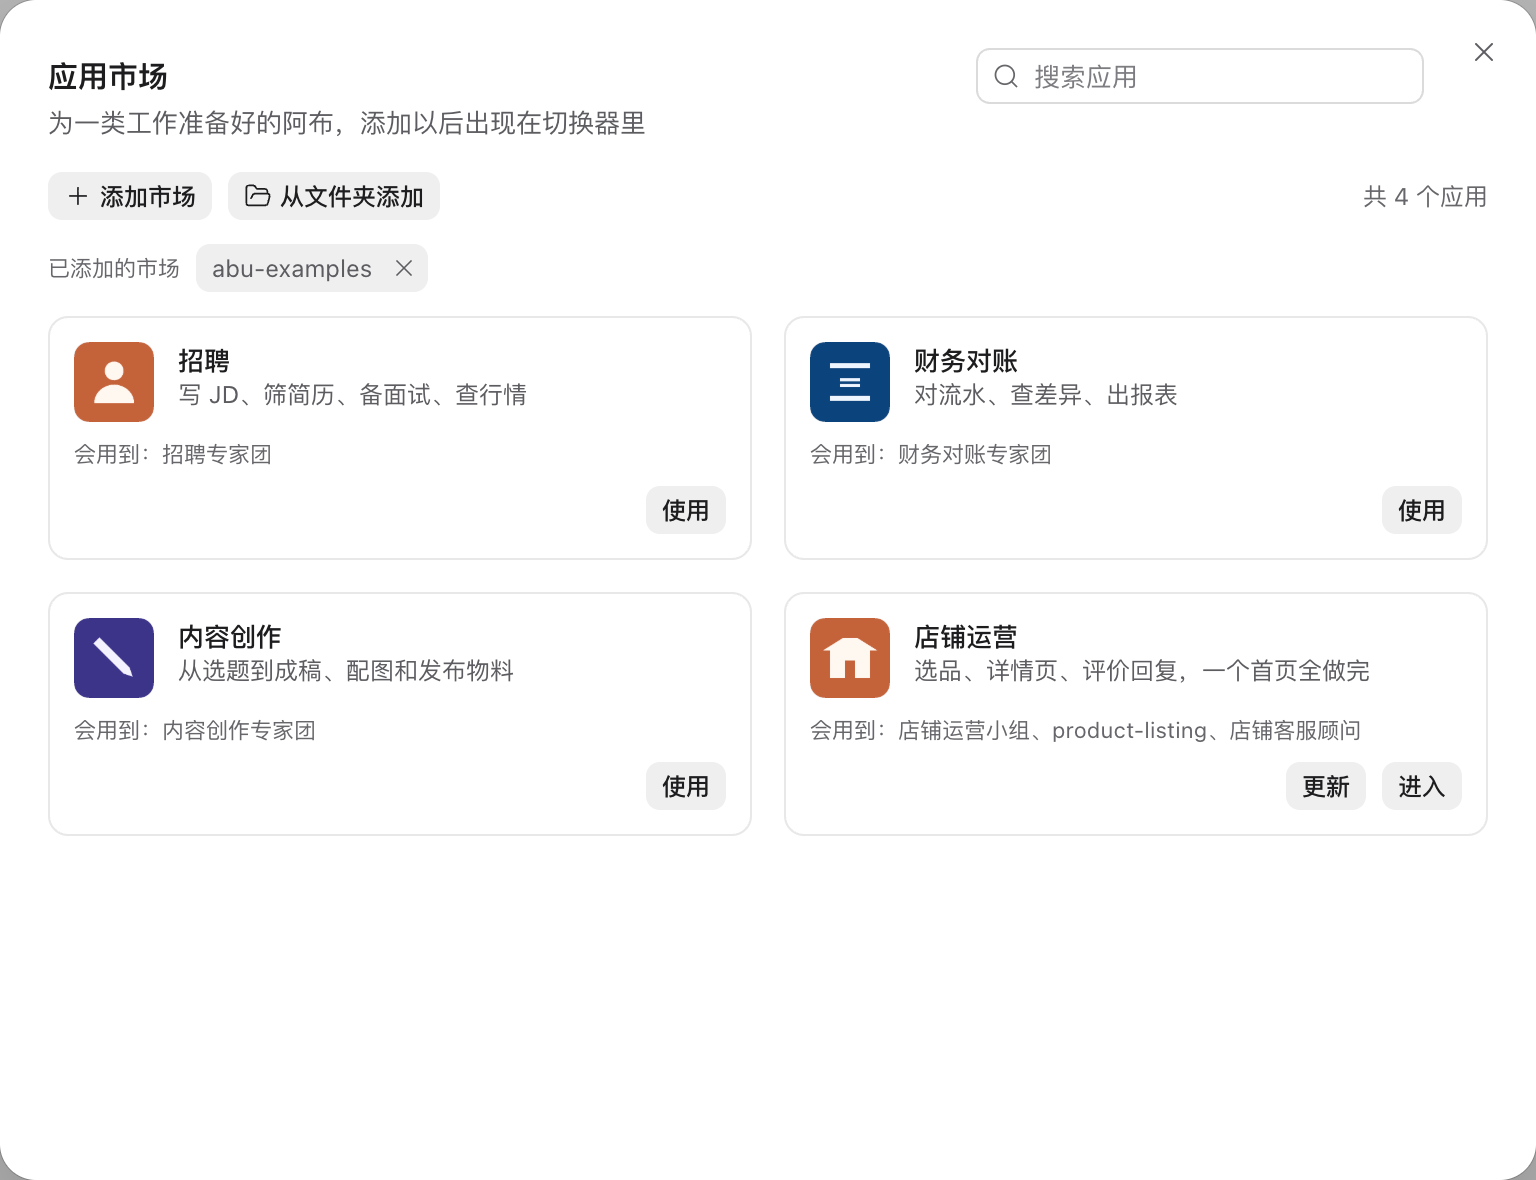Click the magnifier icon in search box
This screenshot has width=1536, height=1180.
1006,76
